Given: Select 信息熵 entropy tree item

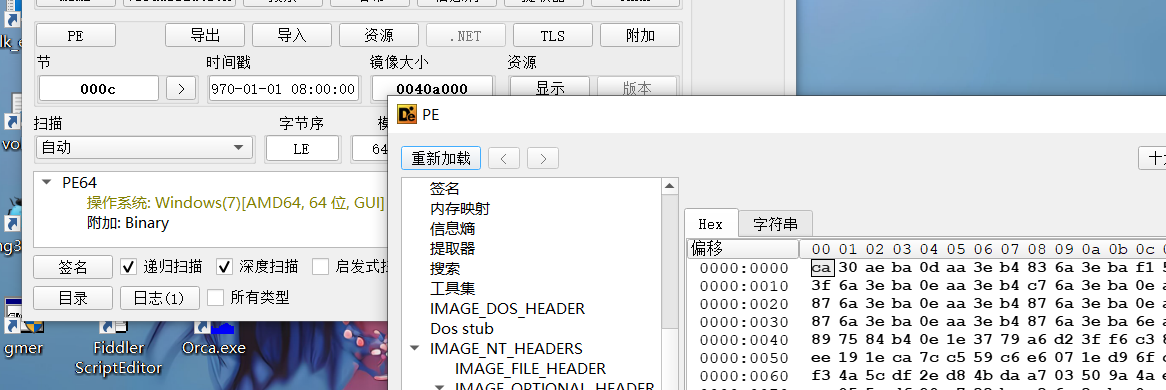Looking at the screenshot, I should click(x=452, y=228).
